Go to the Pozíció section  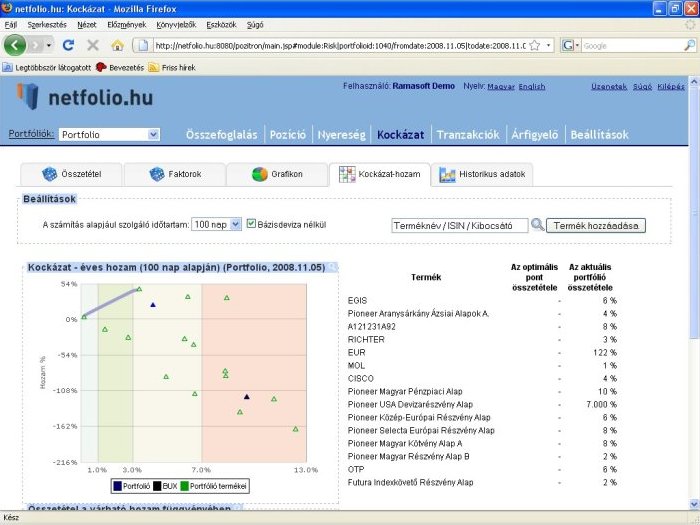pos(288,134)
